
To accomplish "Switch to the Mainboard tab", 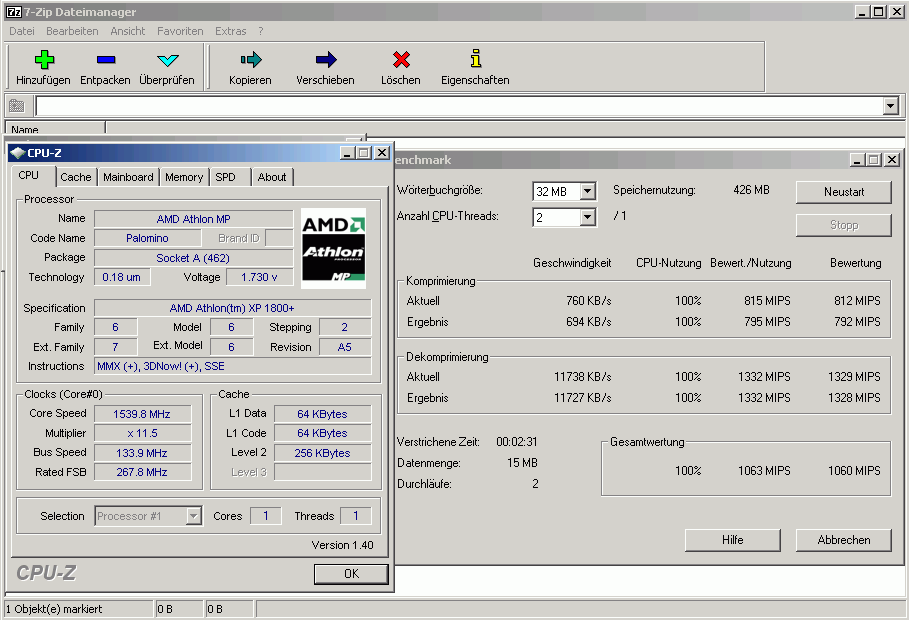I will pos(128,177).
